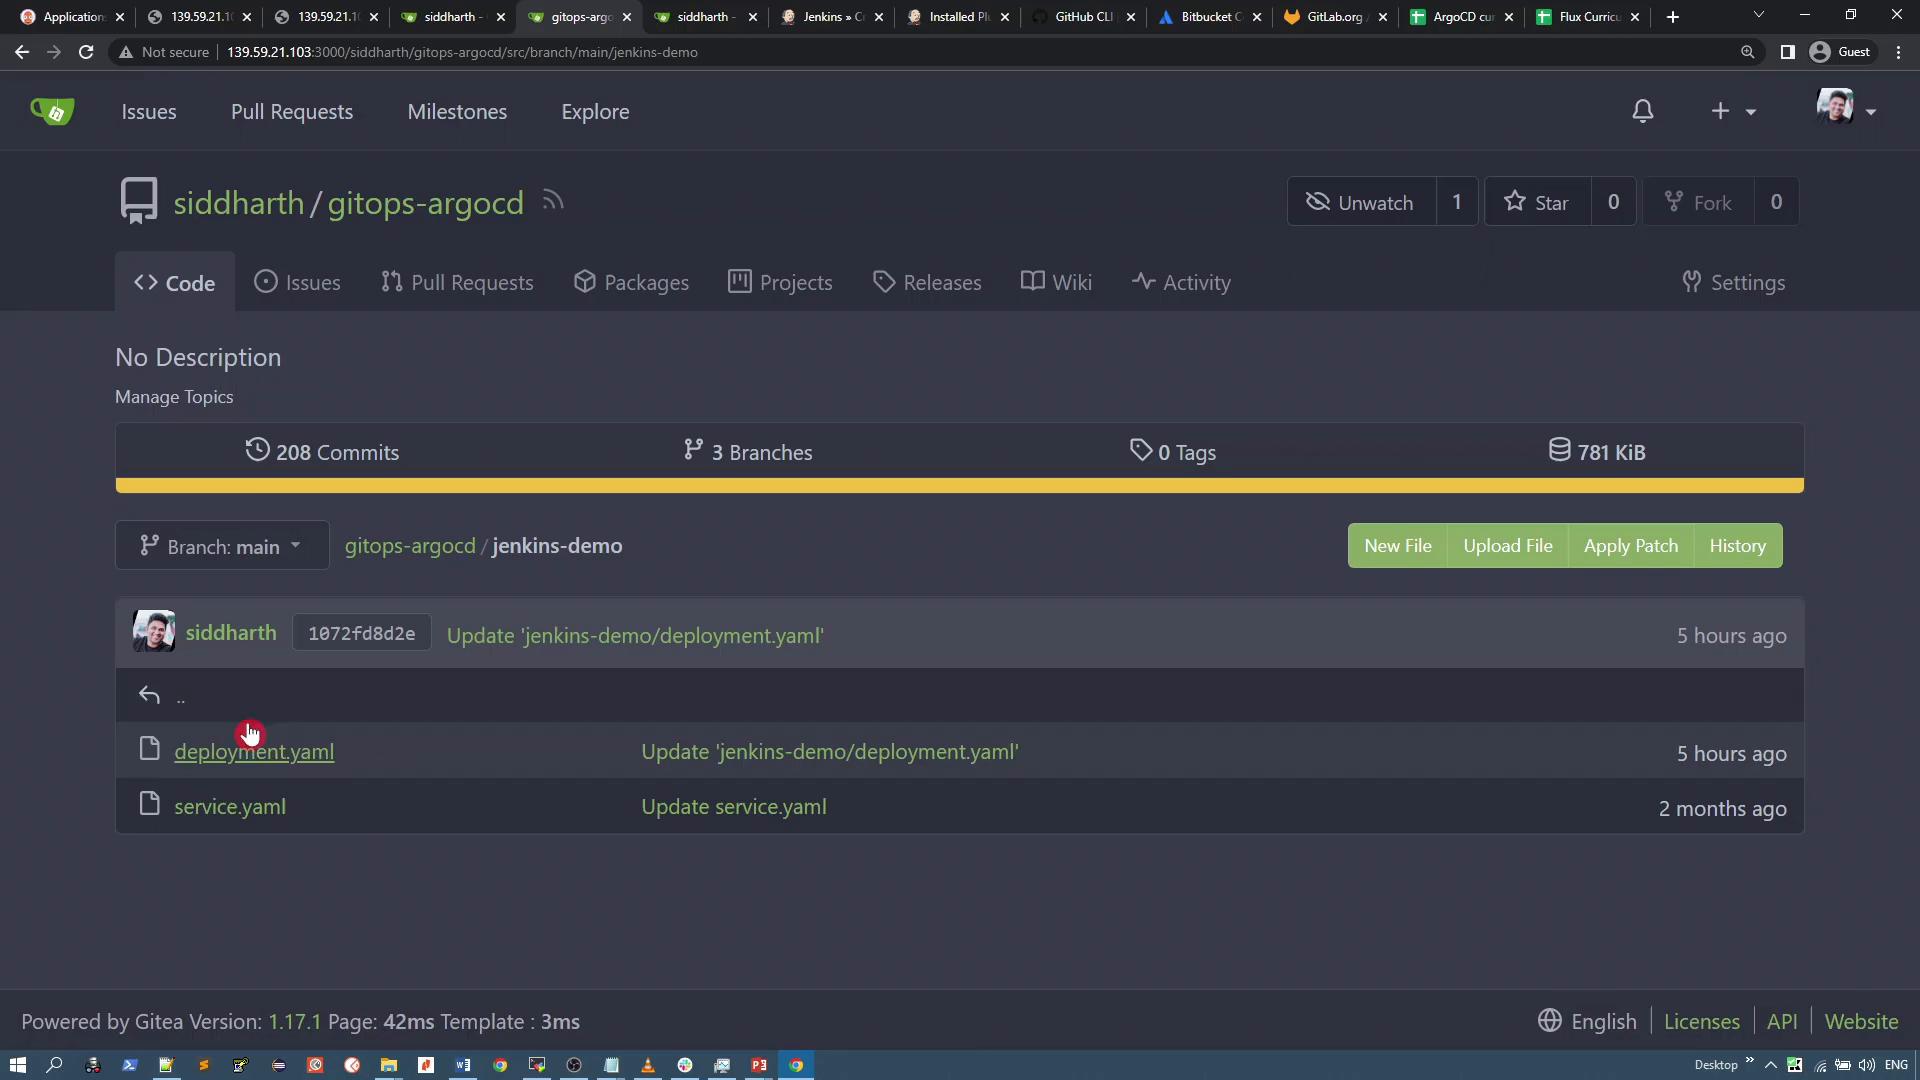Click the PowerPoint icon in taskbar
This screenshot has width=1920, height=1080.
(x=759, y=1065)
